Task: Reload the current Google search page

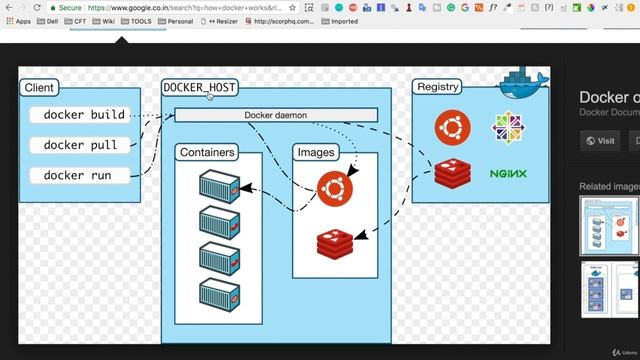Action: point(37,7)
